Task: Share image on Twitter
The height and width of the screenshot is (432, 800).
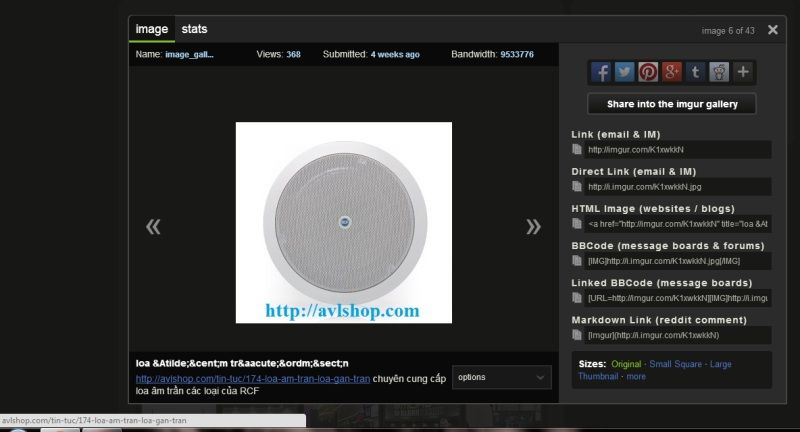Action: click(624, 72)
